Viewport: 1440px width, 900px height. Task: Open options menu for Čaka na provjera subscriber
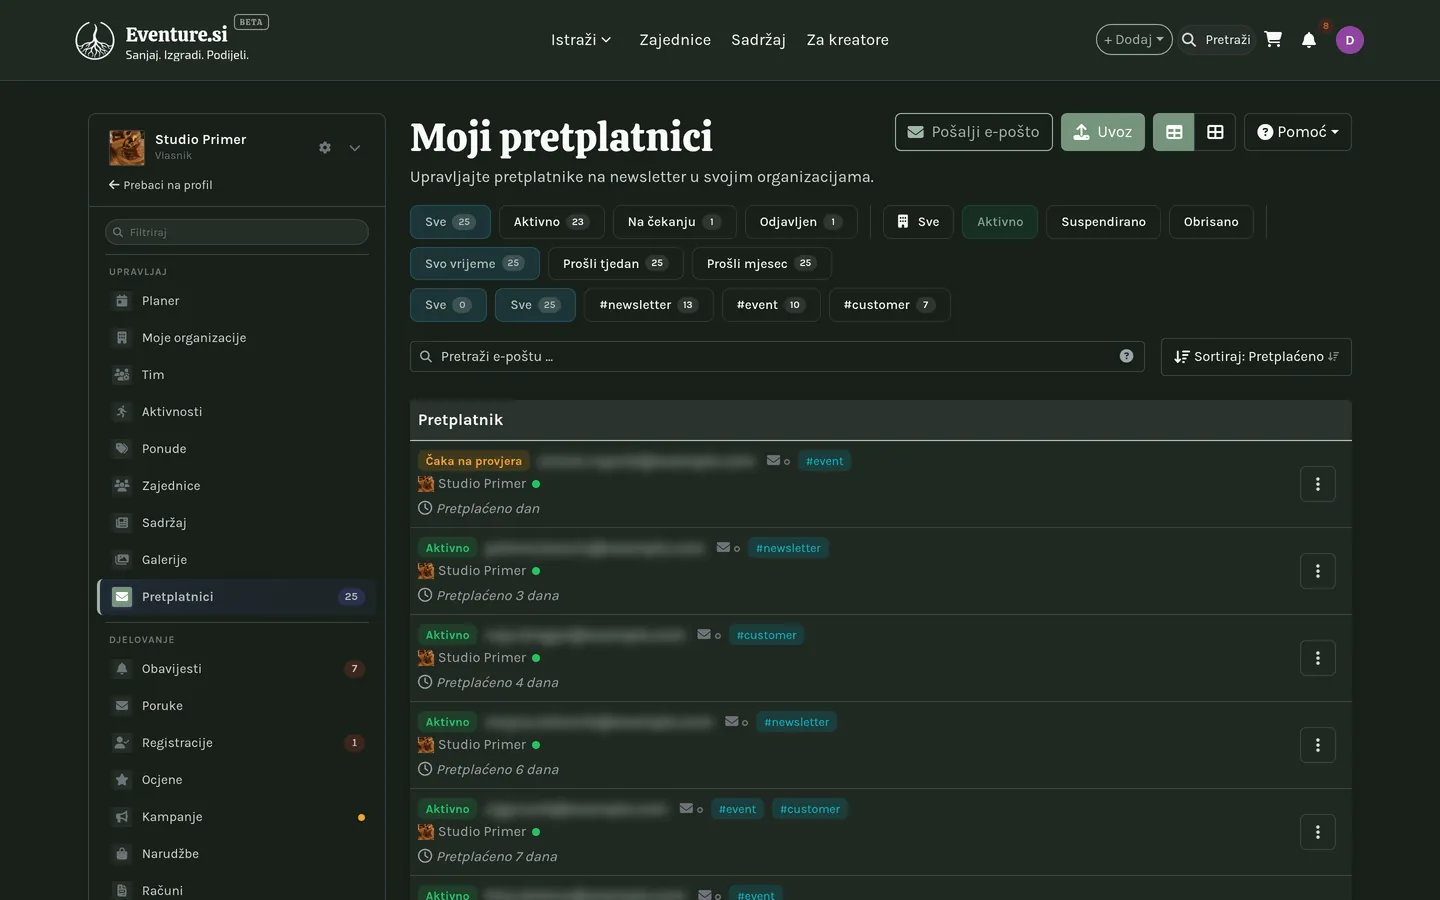1318,484
